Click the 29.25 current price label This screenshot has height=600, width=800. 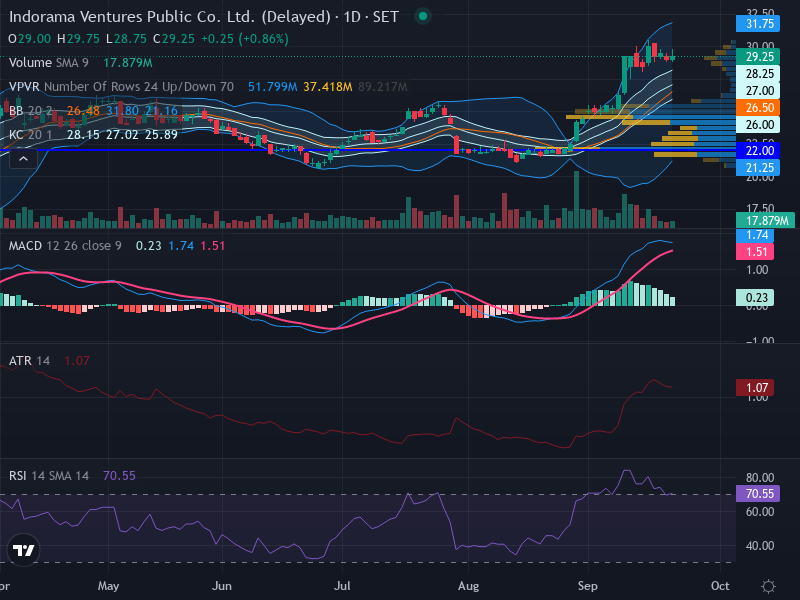(x=758, y=57)
